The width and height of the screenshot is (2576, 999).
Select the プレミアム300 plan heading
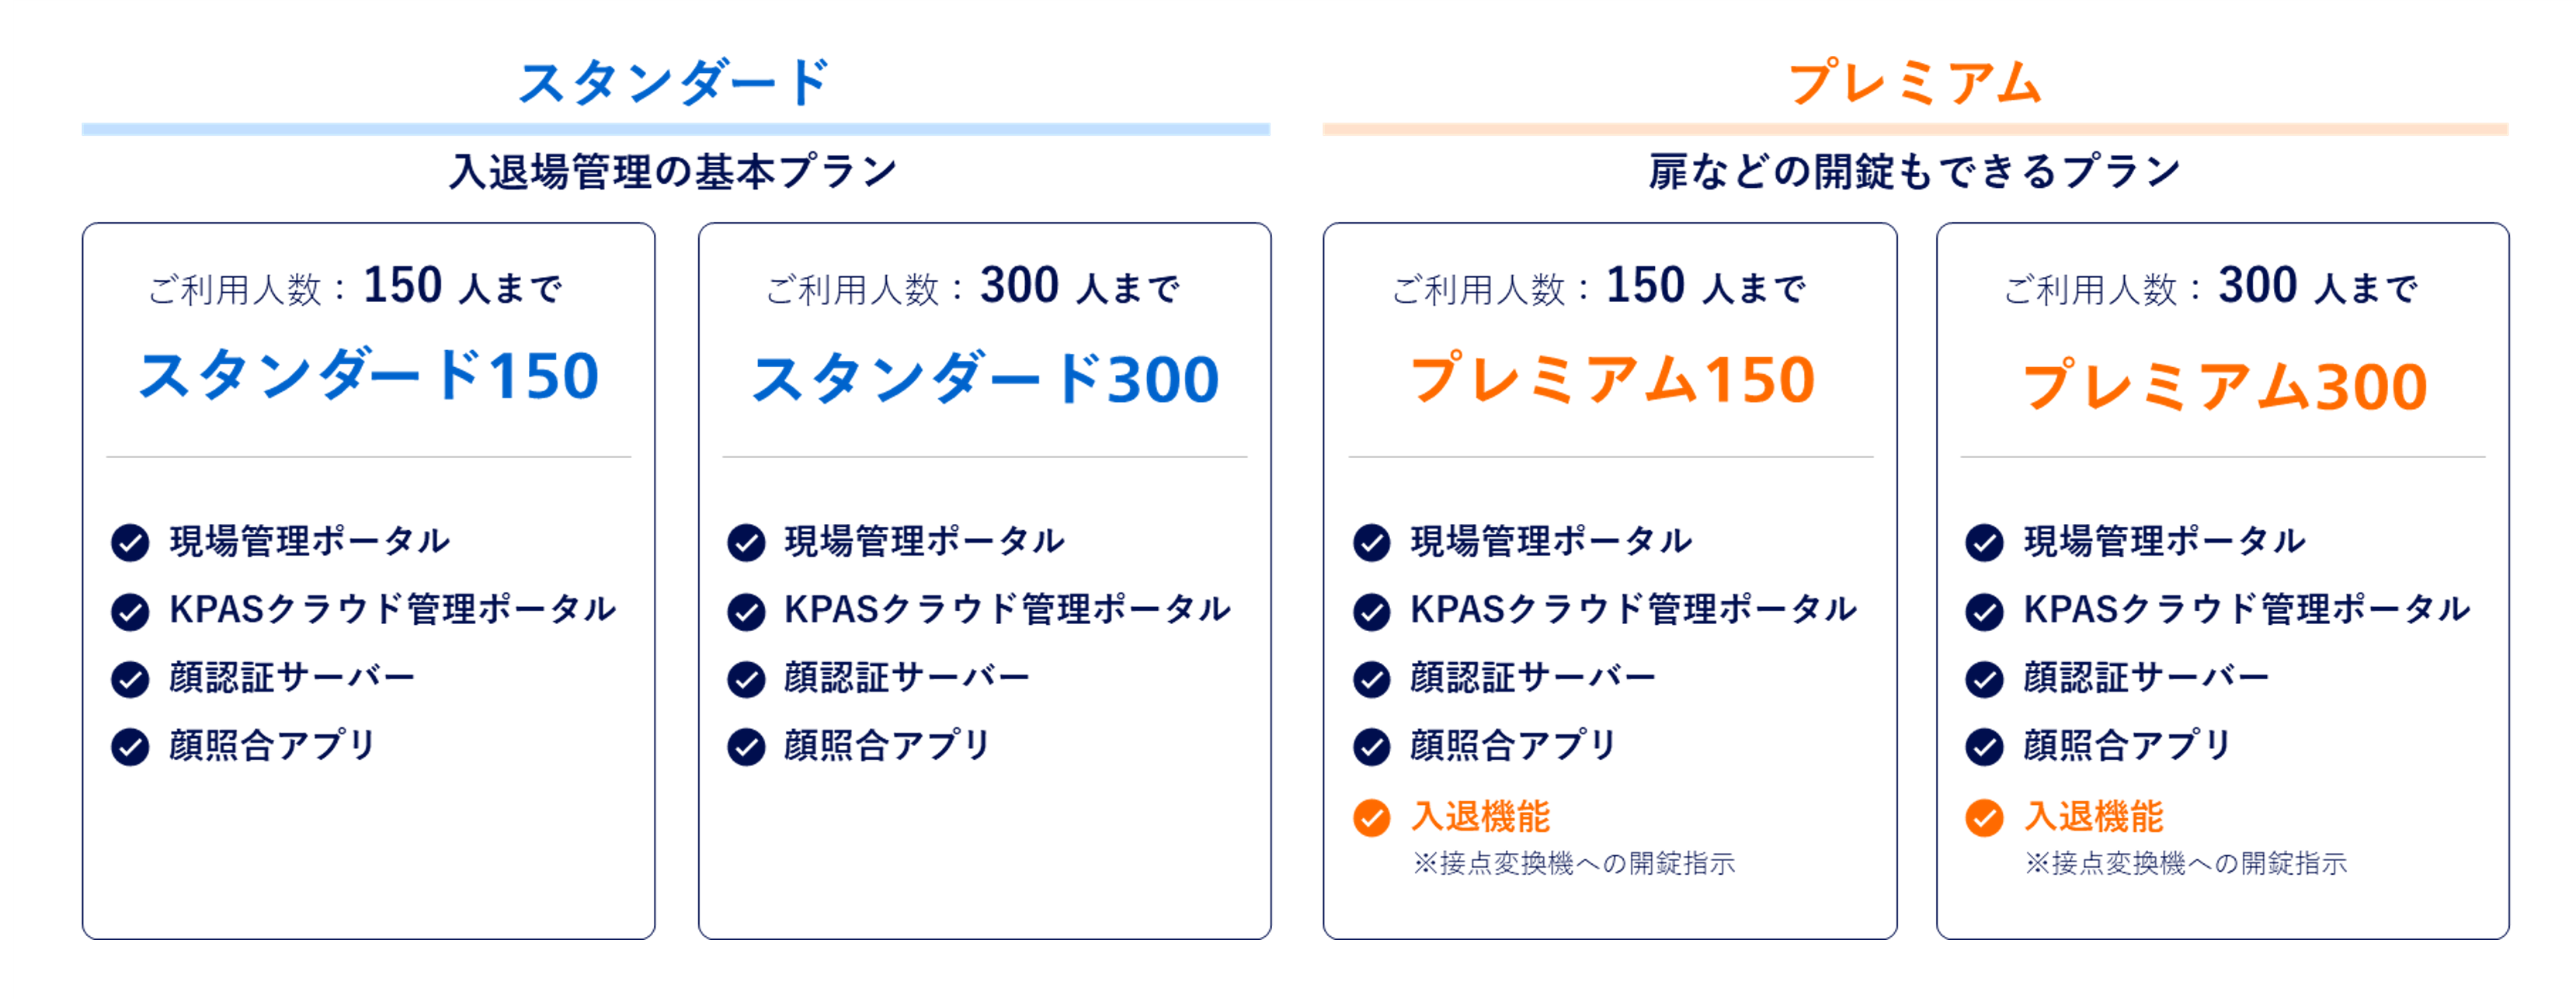pos(2224,386)
